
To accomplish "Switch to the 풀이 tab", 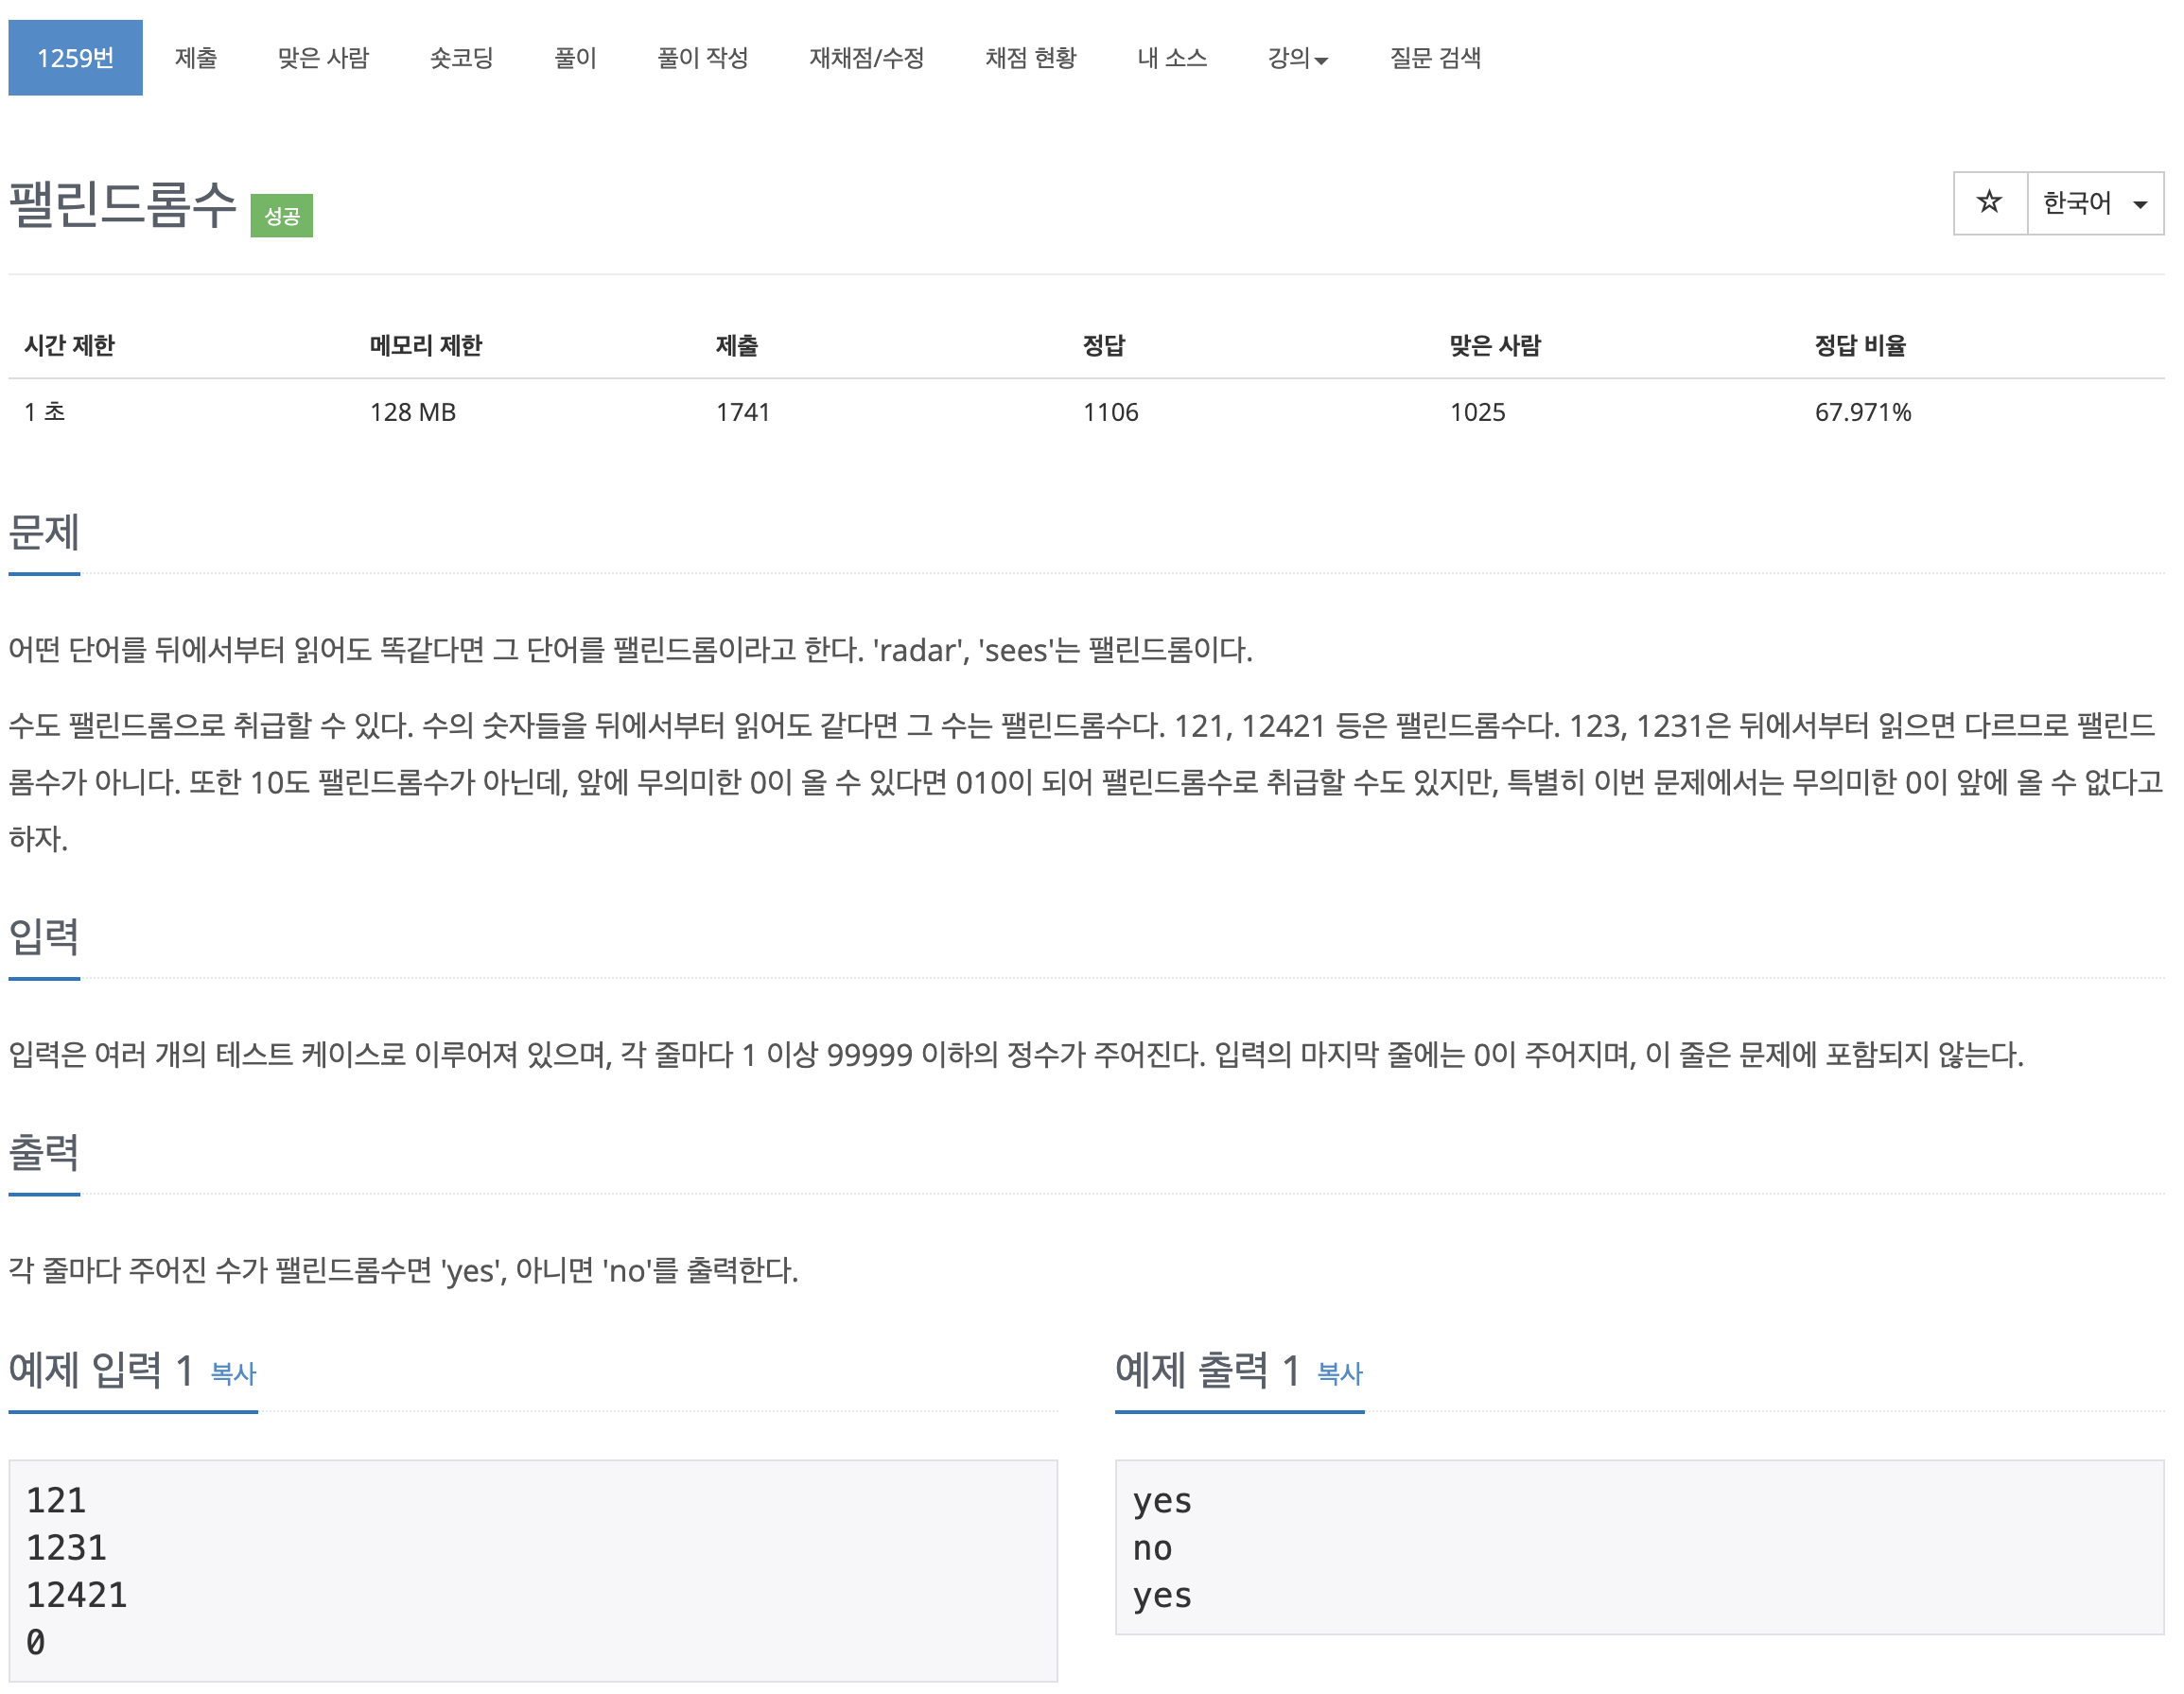I will tap(575, 58).
